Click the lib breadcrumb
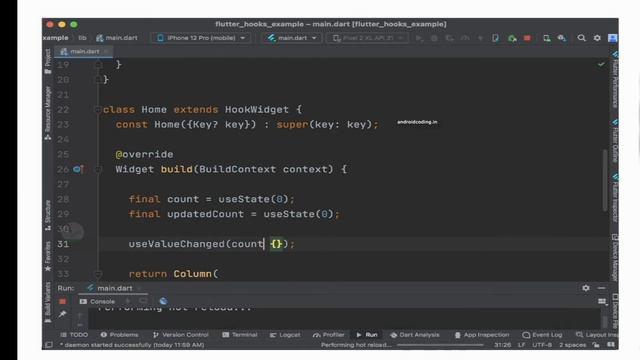Image resolution: width=640 pixels, height=360 pixels. [82, 38]
